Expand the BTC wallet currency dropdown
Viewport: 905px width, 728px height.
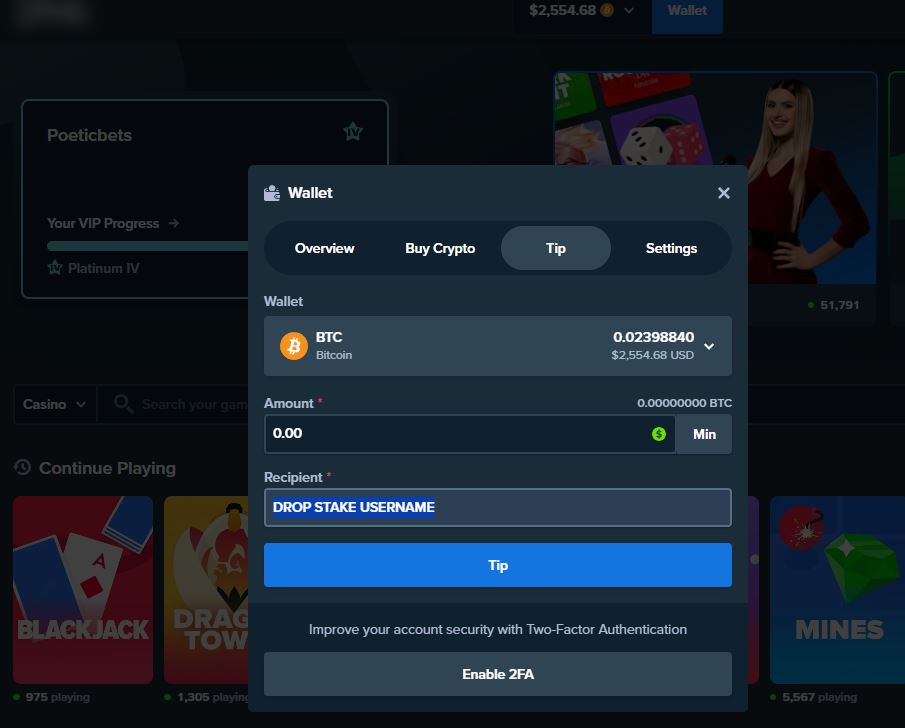498,346
